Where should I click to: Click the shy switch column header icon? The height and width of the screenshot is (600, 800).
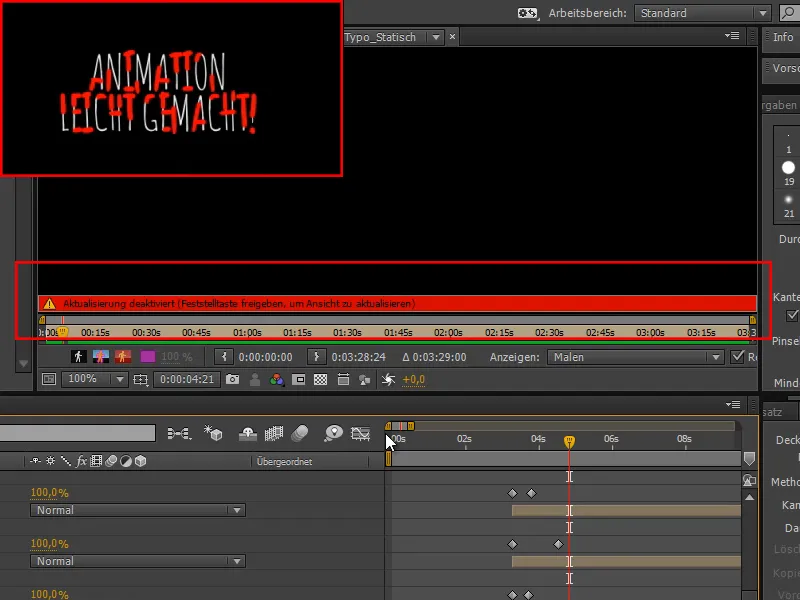(35, 461)
